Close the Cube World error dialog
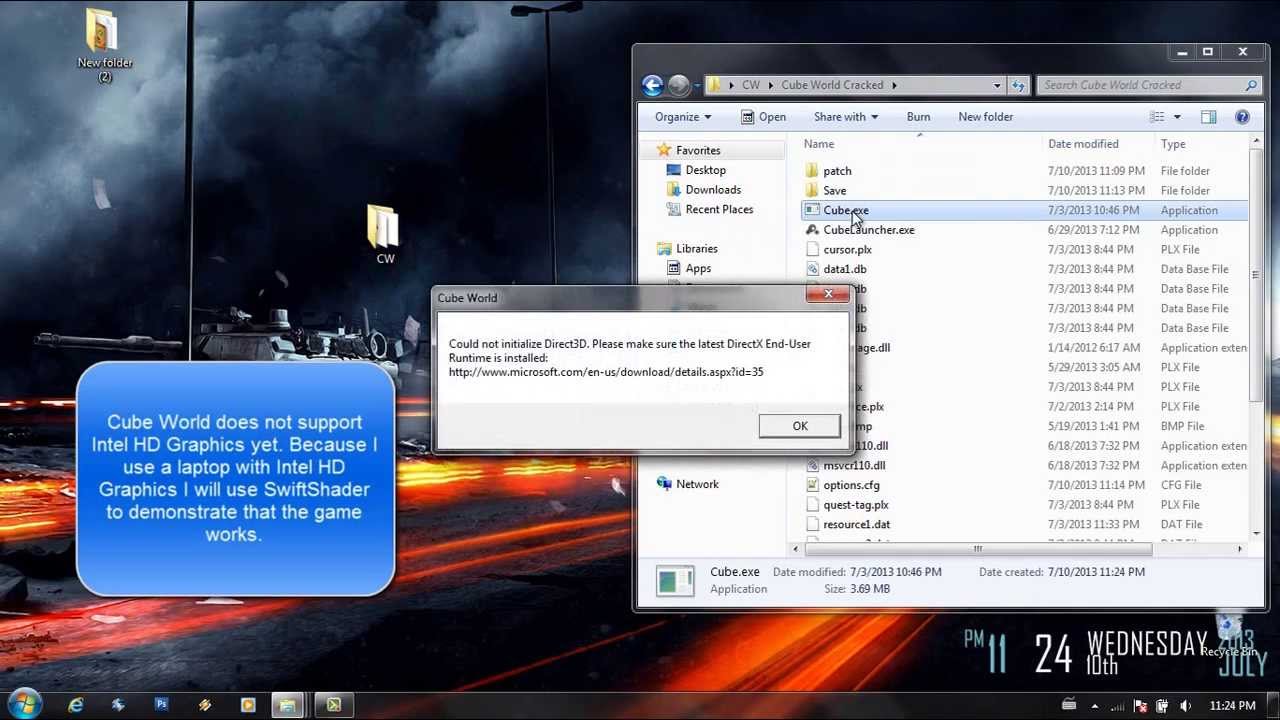The width and height of the screenshot is (1280, 720). 828,294
